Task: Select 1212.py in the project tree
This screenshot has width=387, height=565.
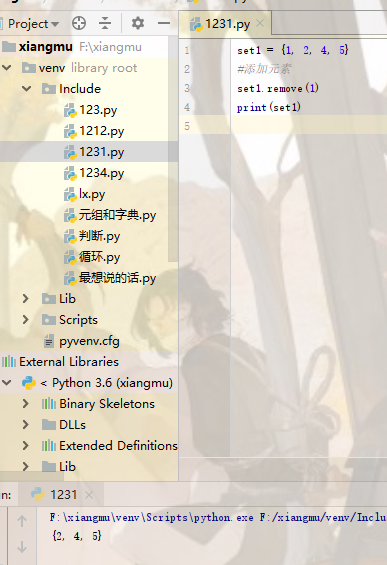Action: tap(102, 131)
